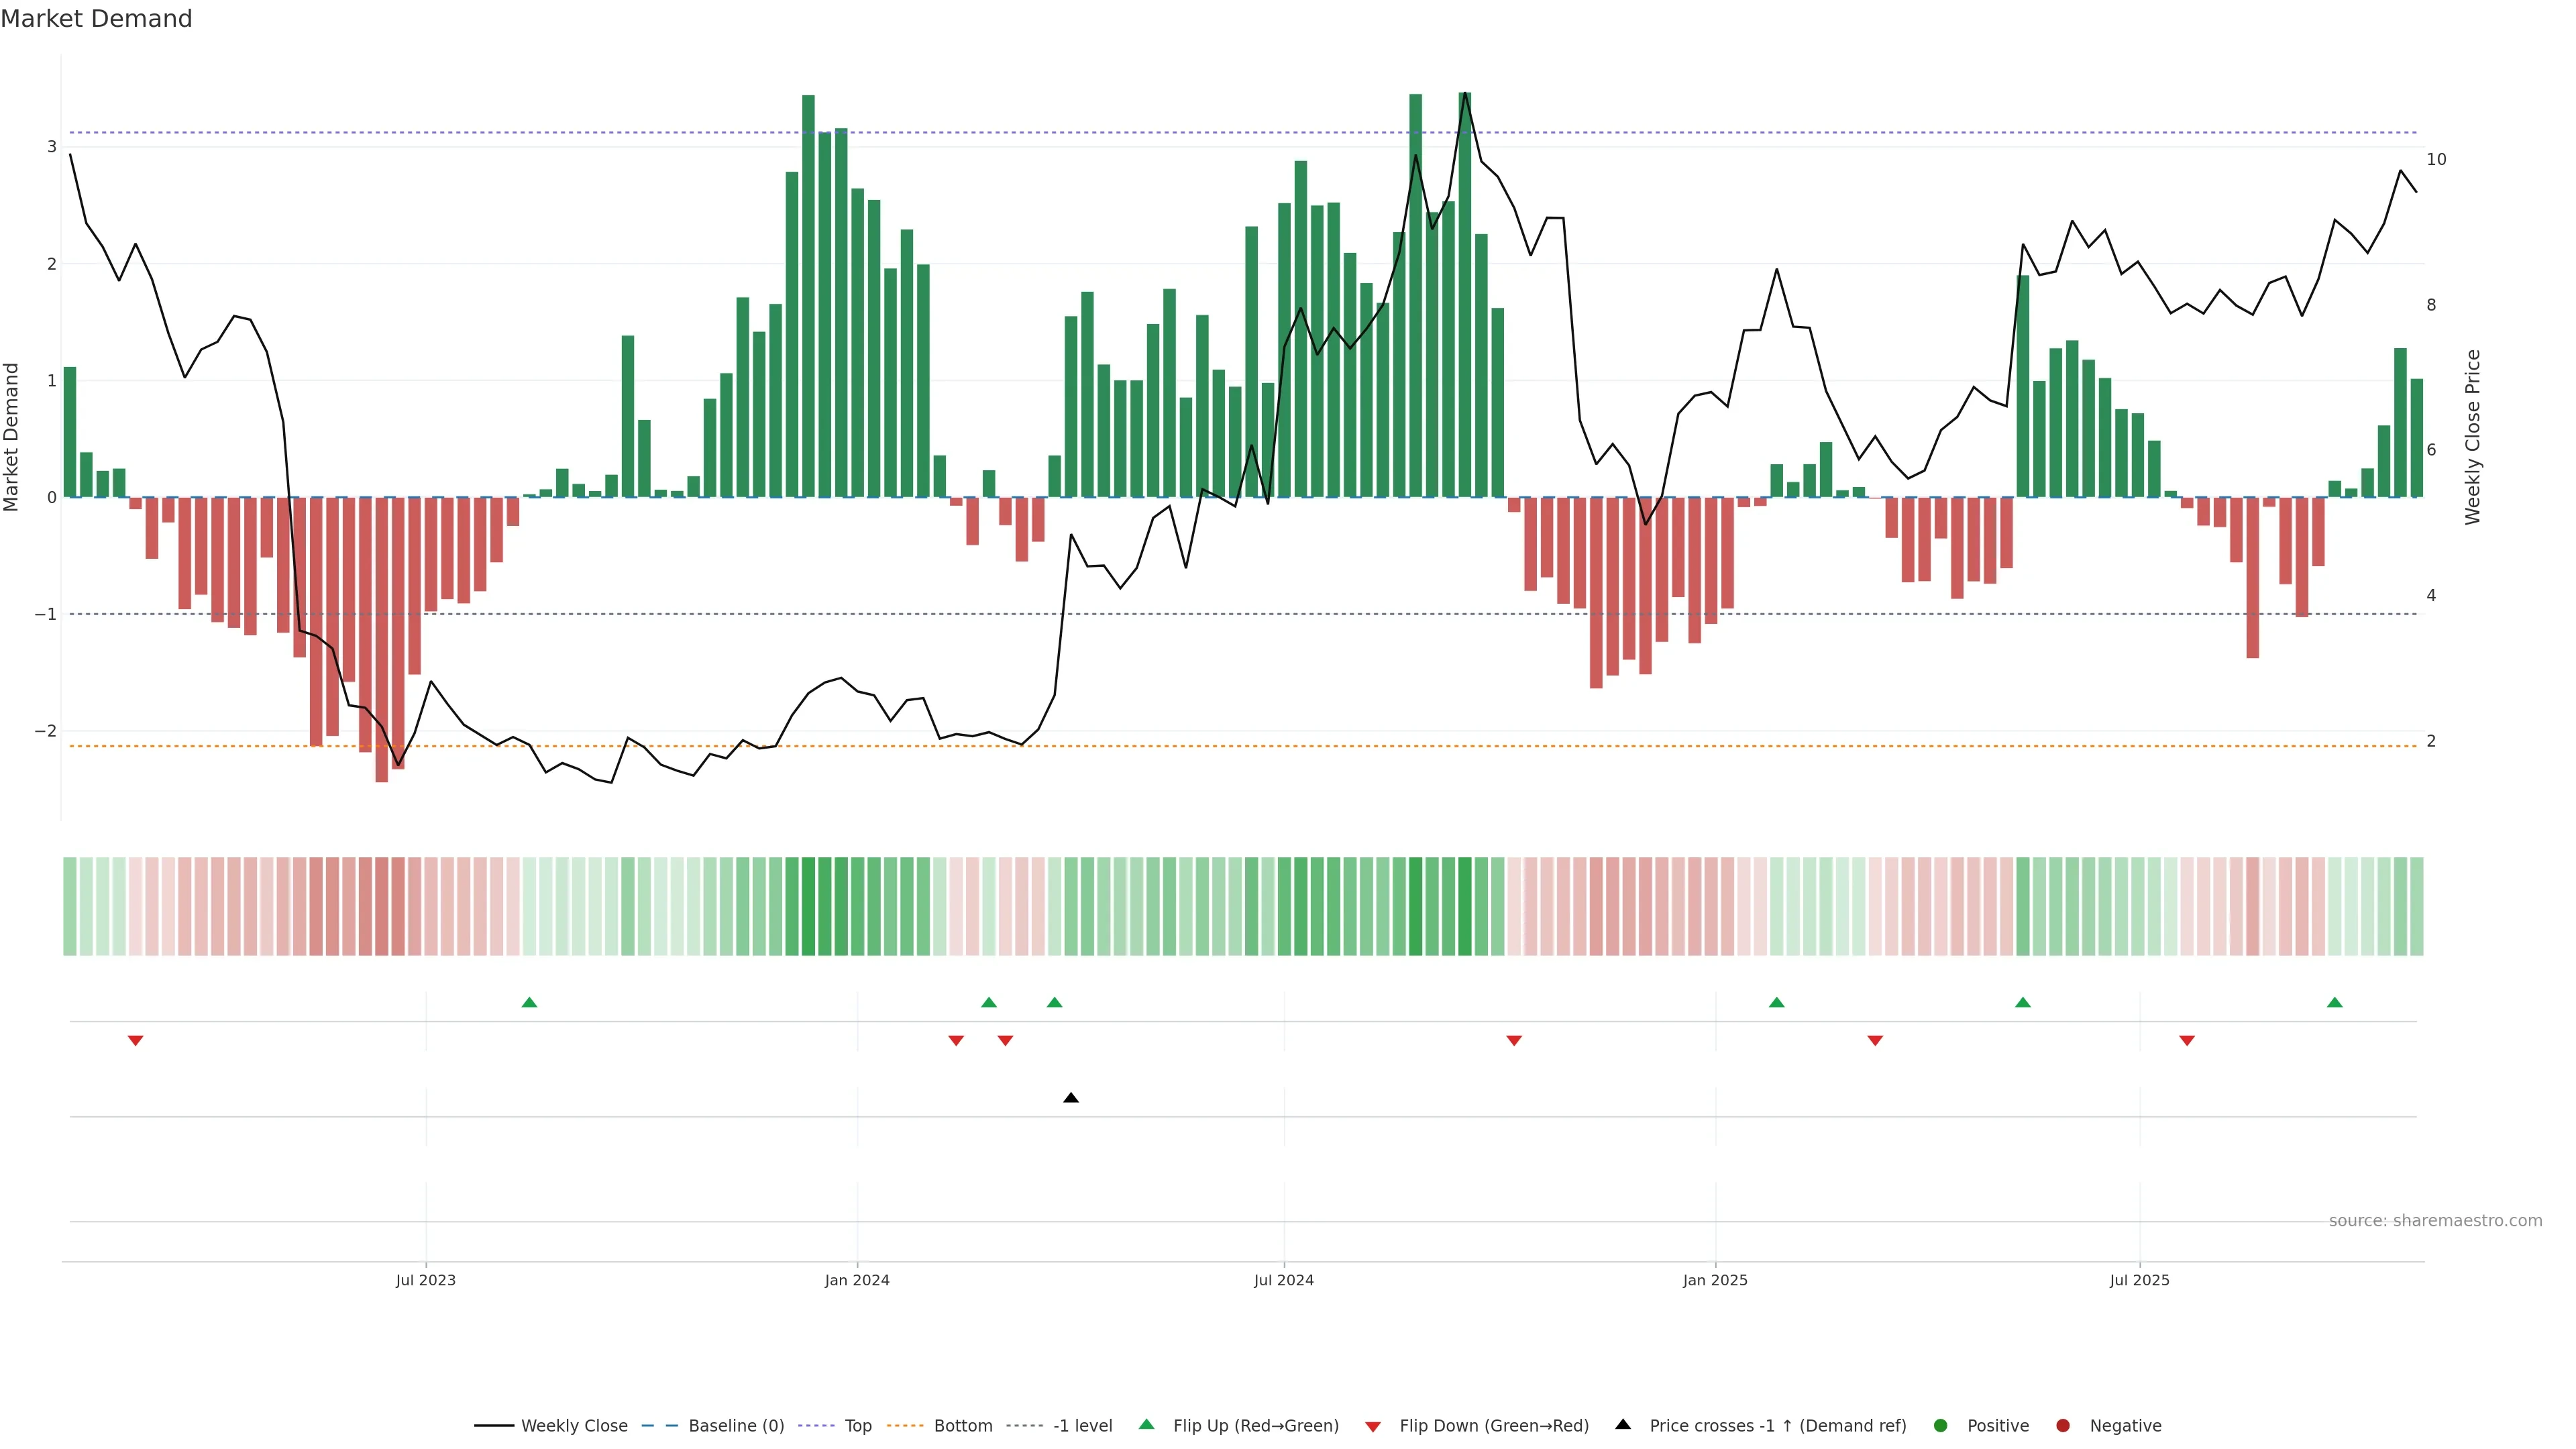
Task: Click the Jul 2025 x-axis label
Action: point(2139,1280)
